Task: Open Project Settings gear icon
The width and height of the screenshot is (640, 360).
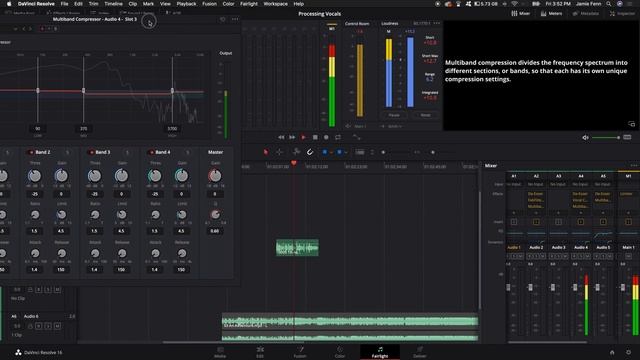Action: click(629, 352)
